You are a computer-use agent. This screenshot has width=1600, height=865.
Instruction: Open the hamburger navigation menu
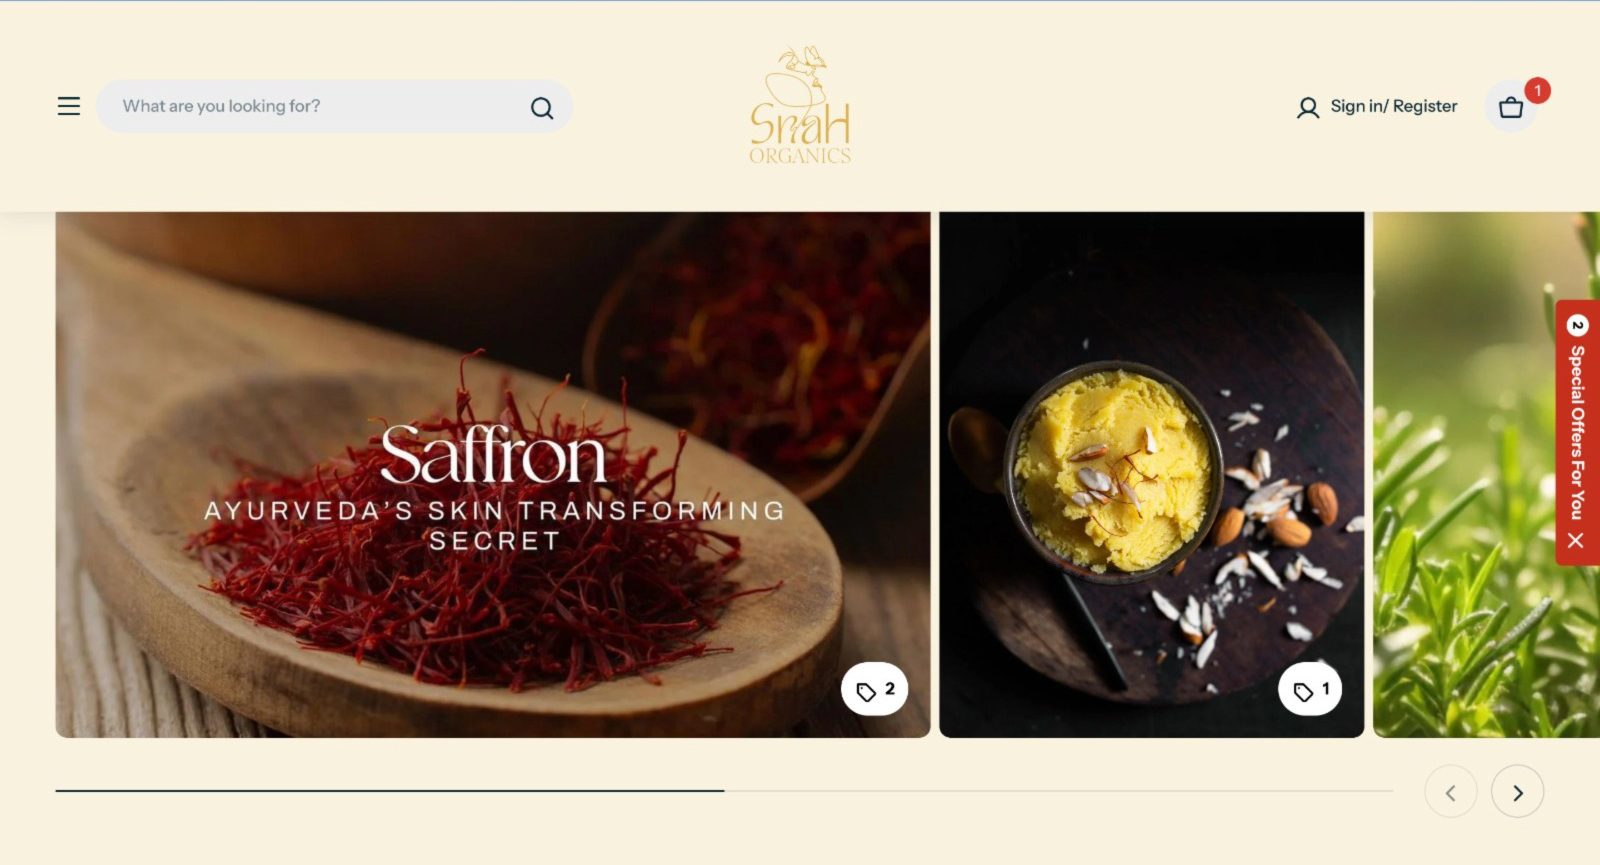(x=69, y=106)
